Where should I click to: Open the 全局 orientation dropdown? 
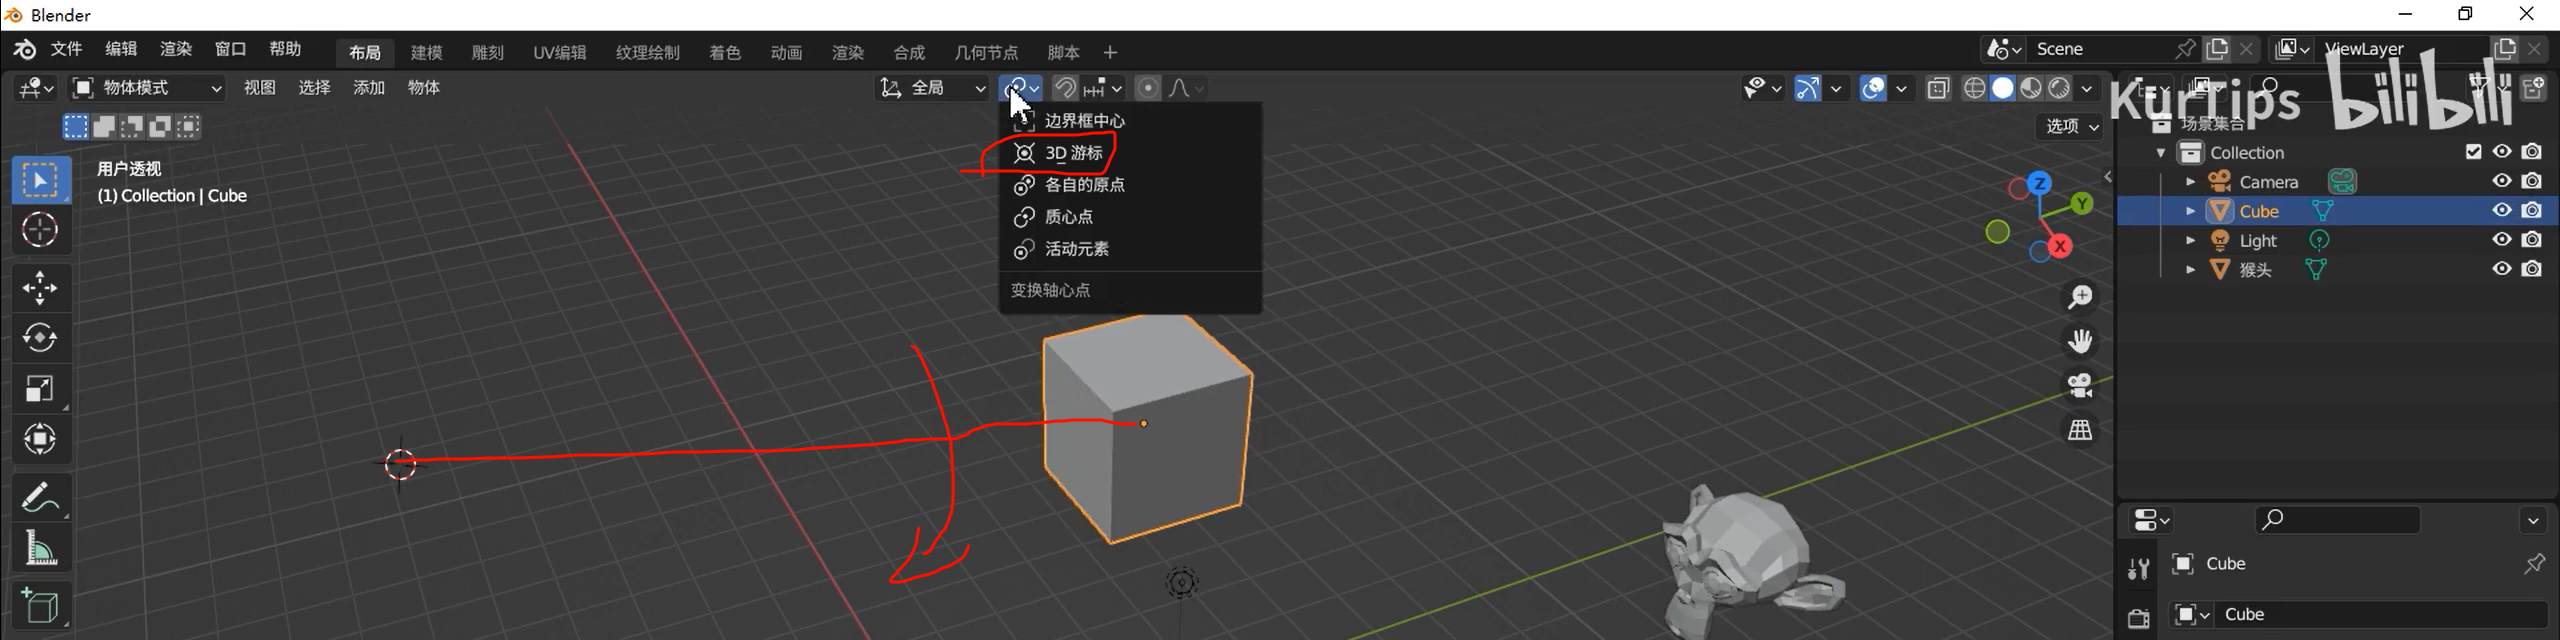pos(933,88)
